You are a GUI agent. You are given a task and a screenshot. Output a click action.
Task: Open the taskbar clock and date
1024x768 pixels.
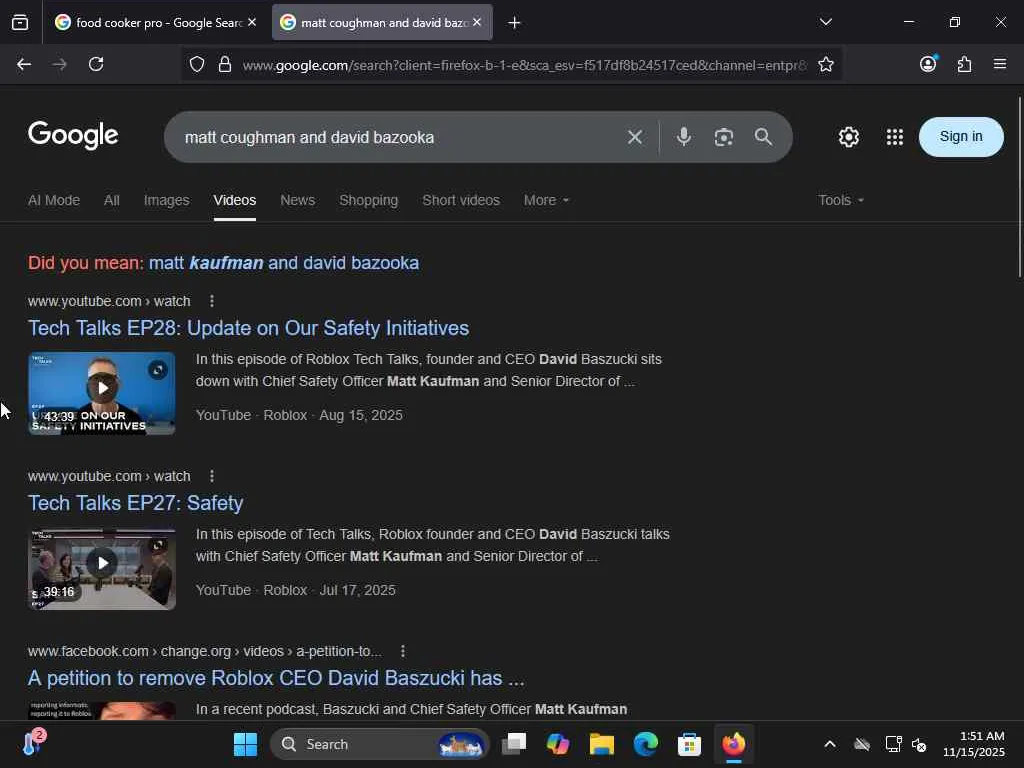(974, 744)
